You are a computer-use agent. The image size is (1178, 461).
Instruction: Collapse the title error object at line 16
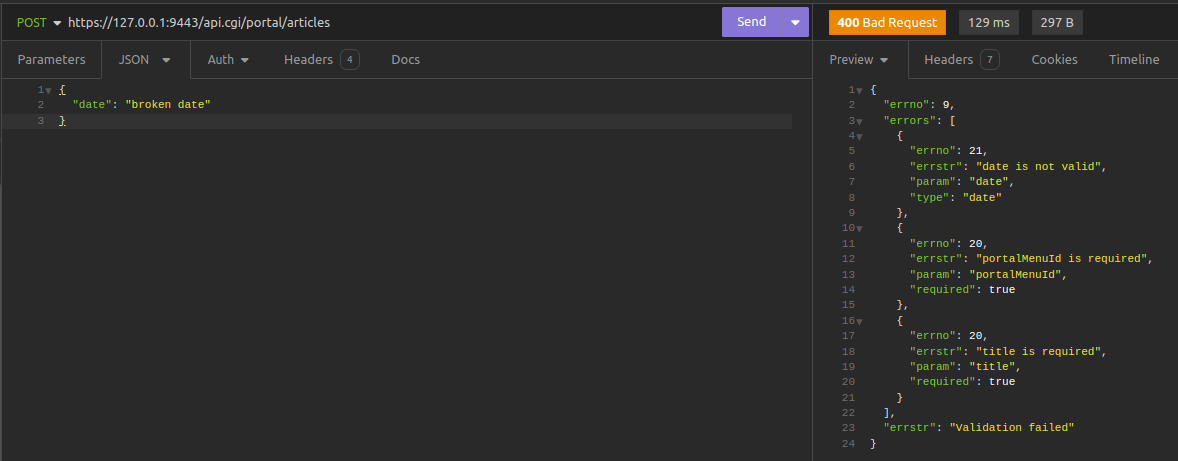pyautogui.click(x=858, y=321)
